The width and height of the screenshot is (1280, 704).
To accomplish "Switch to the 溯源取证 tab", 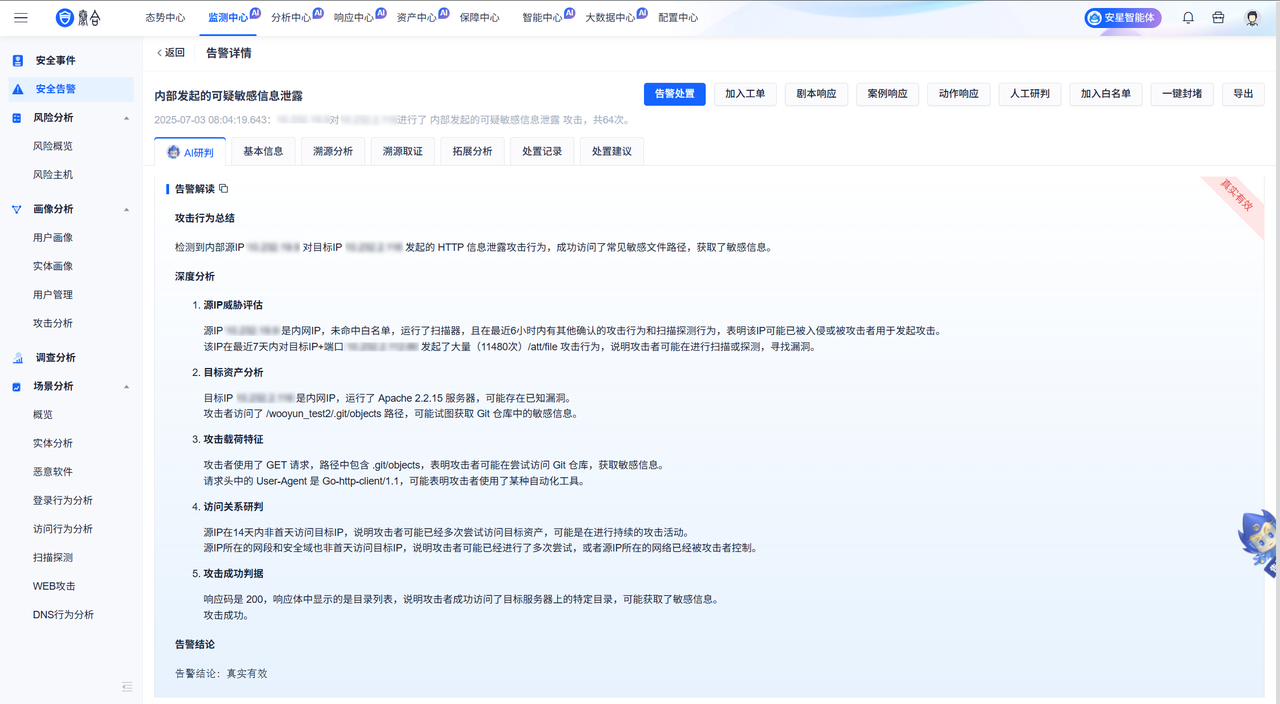I will [x=402, y=151].
